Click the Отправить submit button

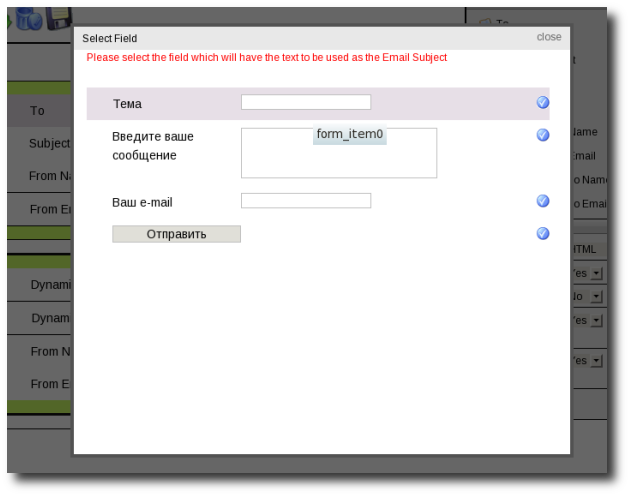coord(176,234)
